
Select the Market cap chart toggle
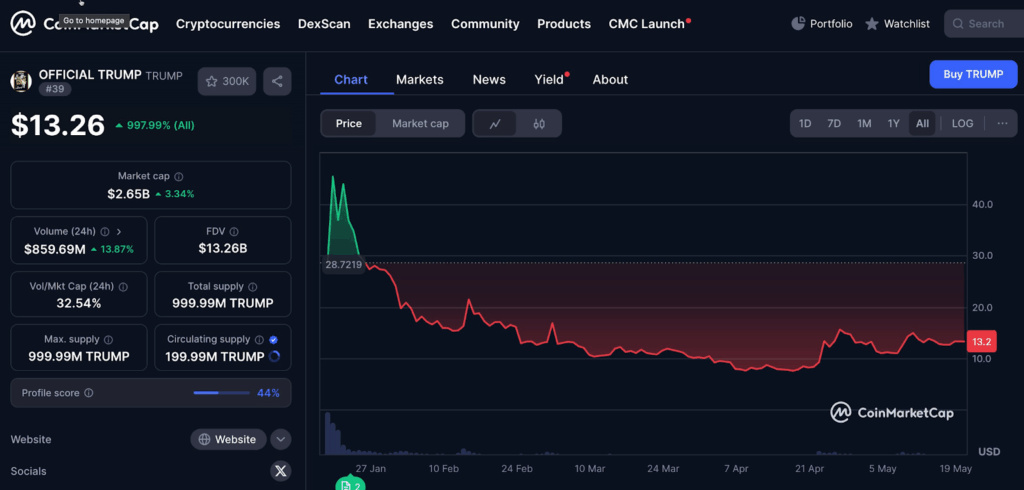pyautogui.click(x=421, y=123)
